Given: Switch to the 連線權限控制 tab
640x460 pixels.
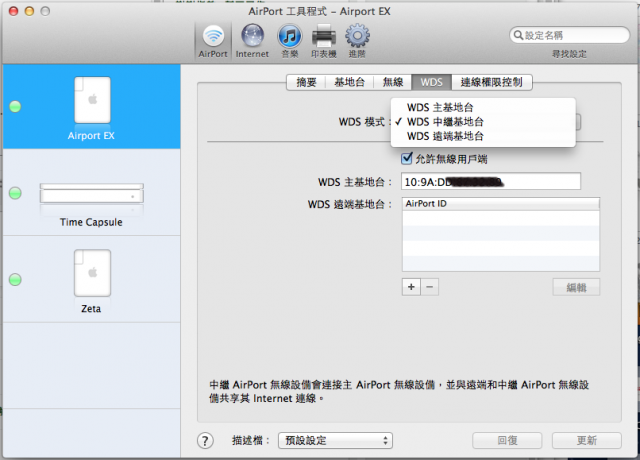Looking at the screenshot, I should (491, 82).
